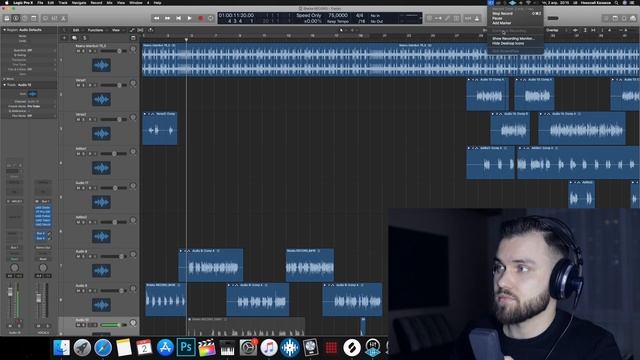Toggle Cycle mode button

pyautogui.click(x=211, y=18)
